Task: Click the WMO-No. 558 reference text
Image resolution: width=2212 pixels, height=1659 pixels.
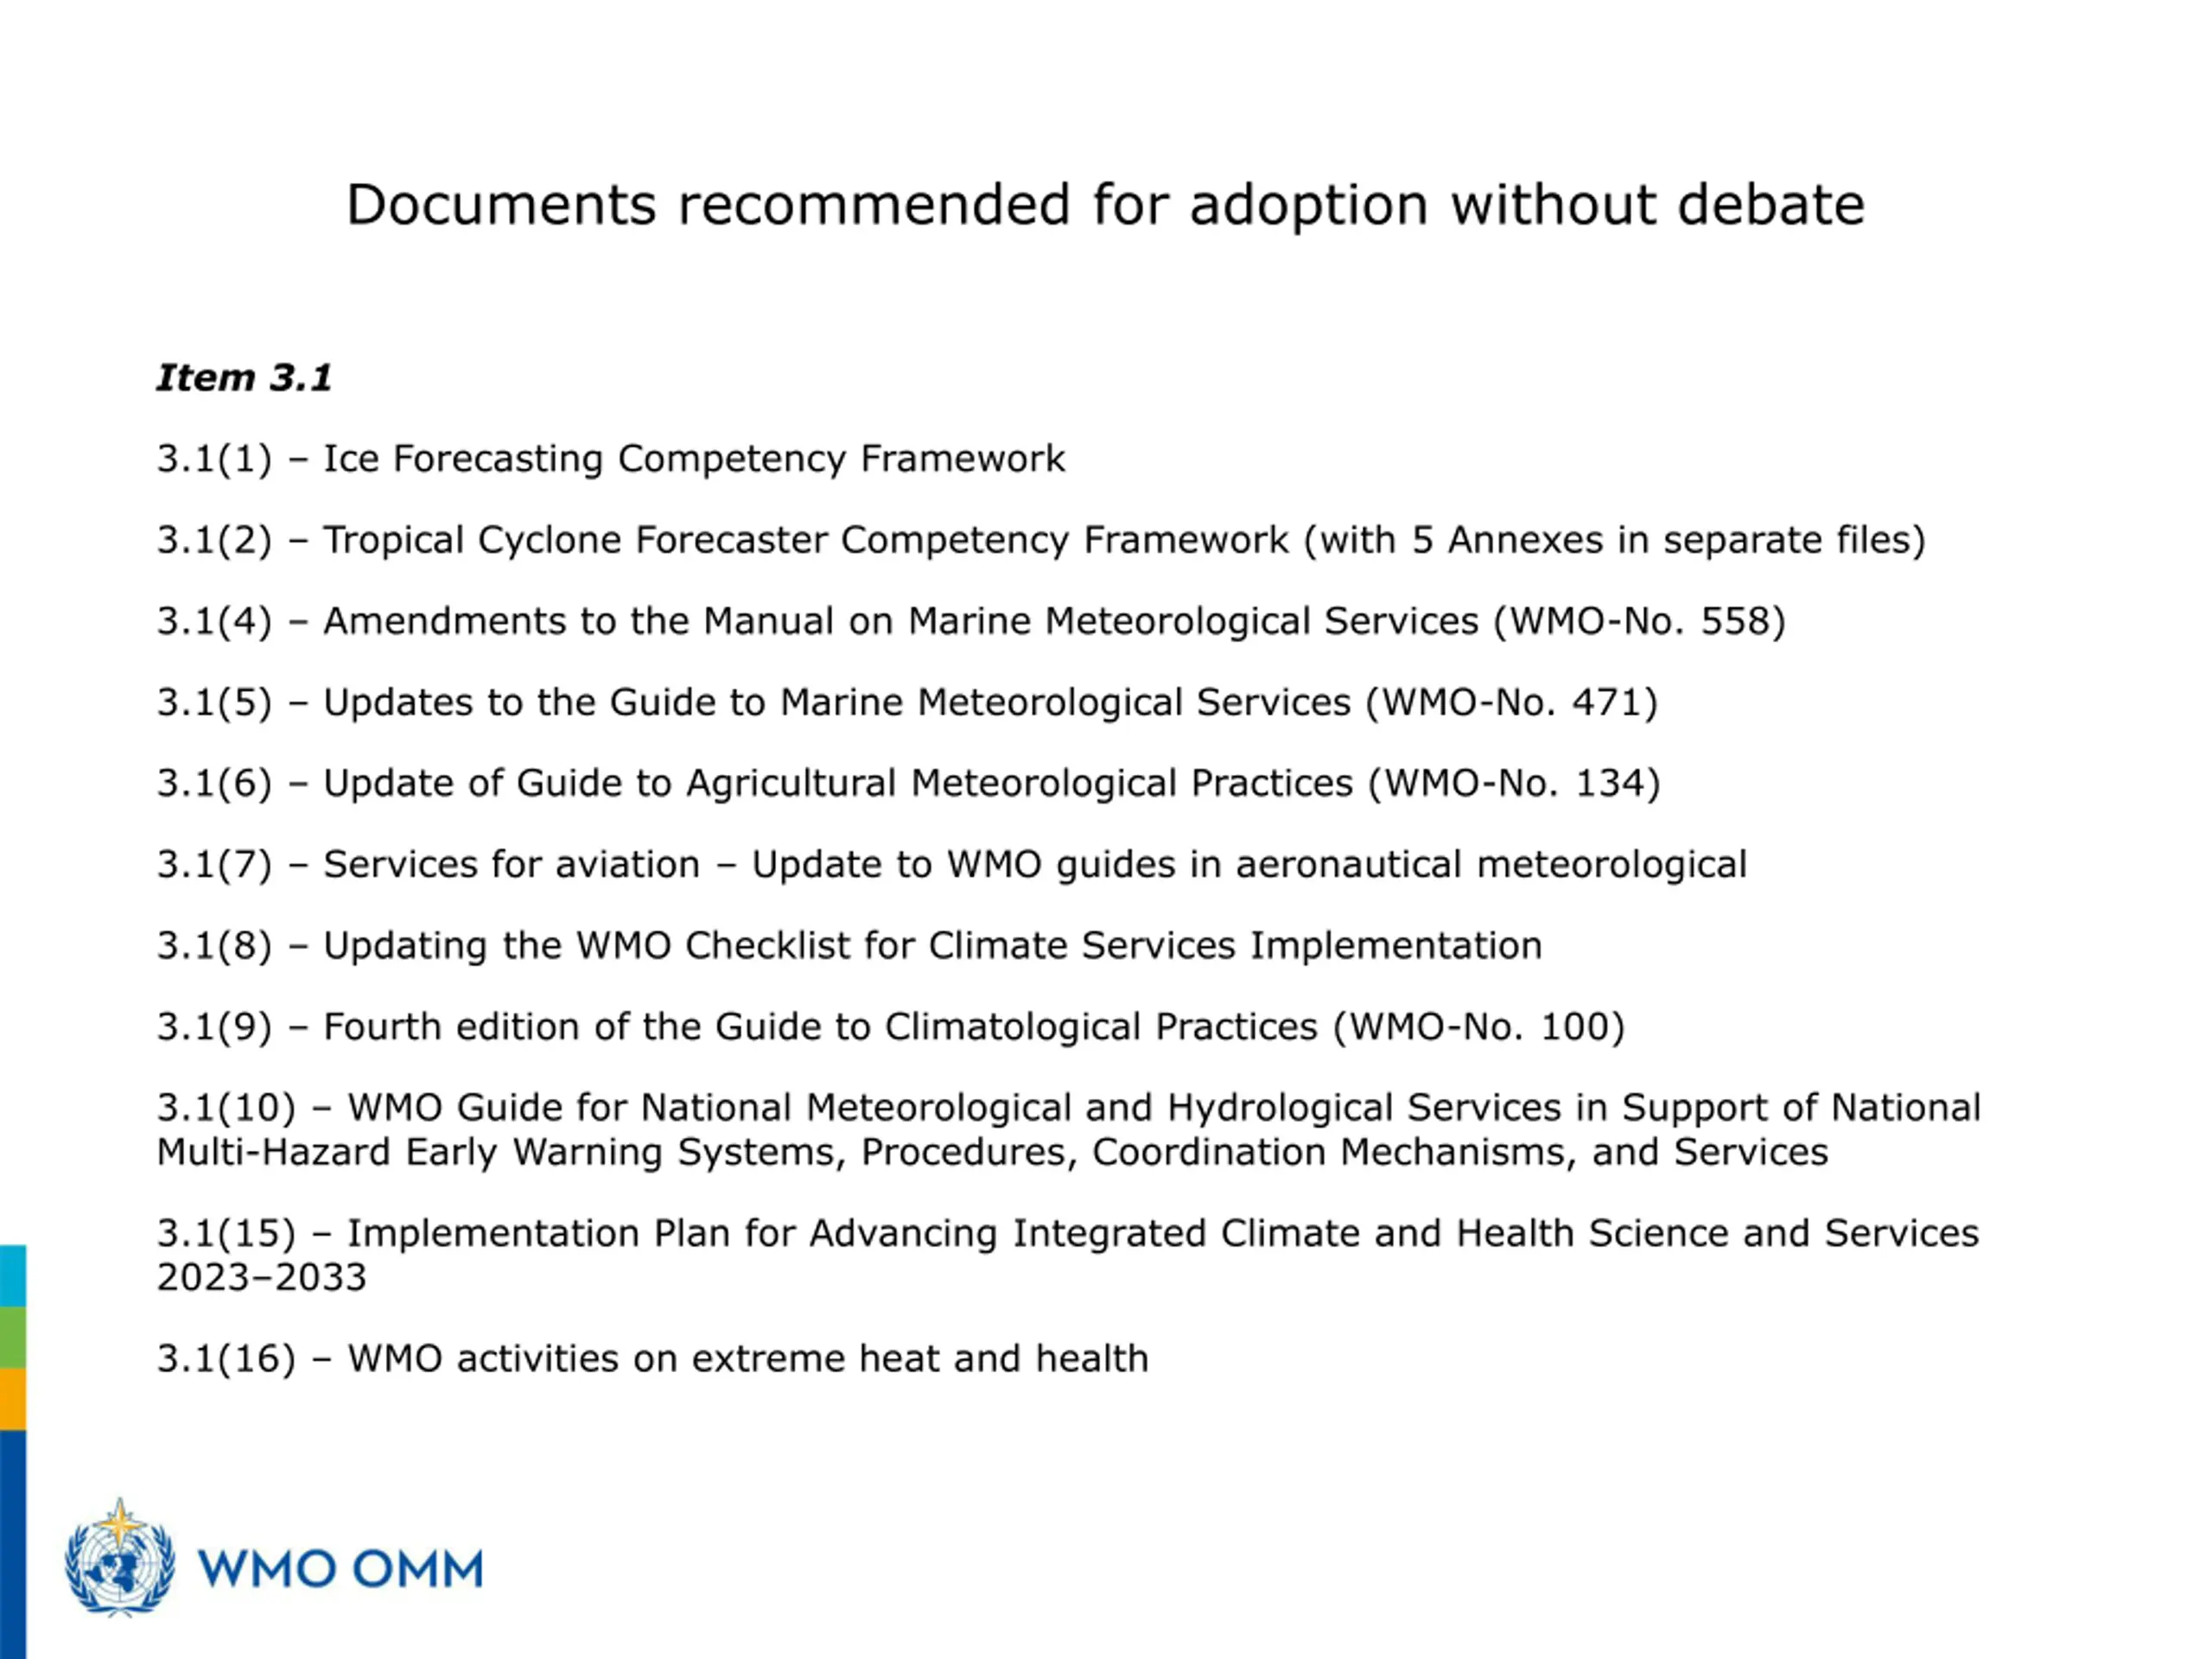Action: (1640, 621)
